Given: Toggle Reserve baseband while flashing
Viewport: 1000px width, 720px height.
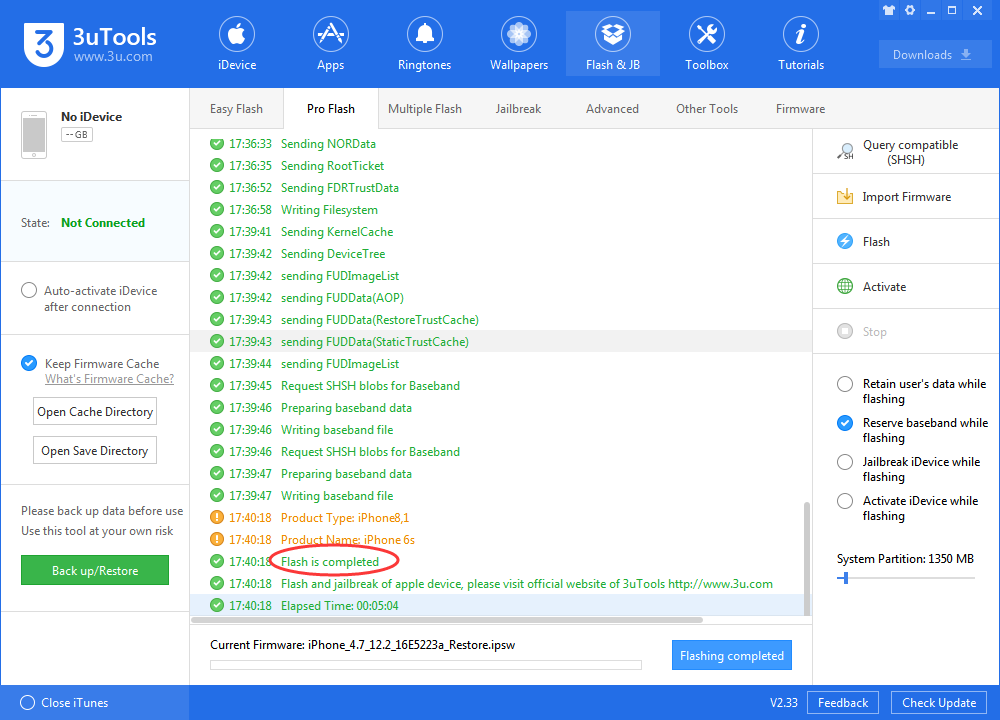Looking at the screenshot, I should 845,423.
